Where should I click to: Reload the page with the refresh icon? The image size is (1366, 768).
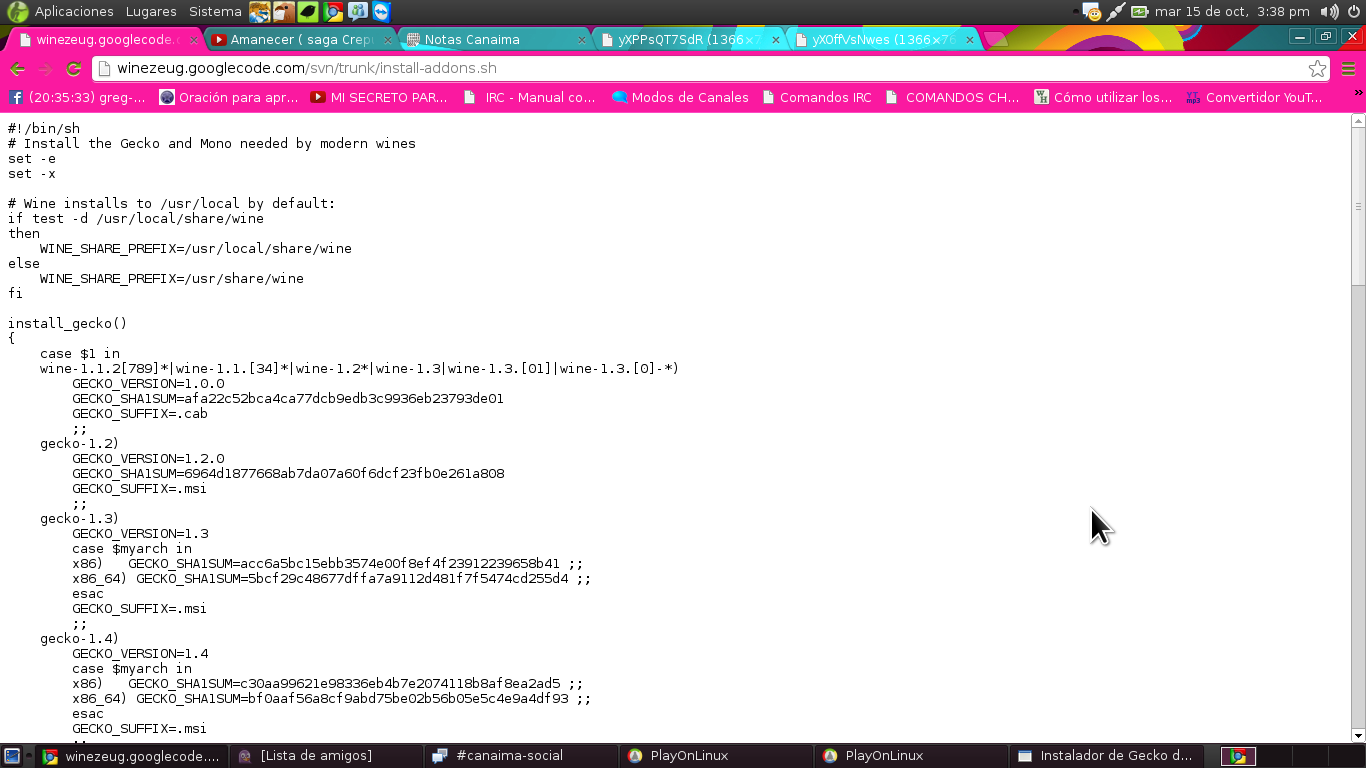pos(73,69)
